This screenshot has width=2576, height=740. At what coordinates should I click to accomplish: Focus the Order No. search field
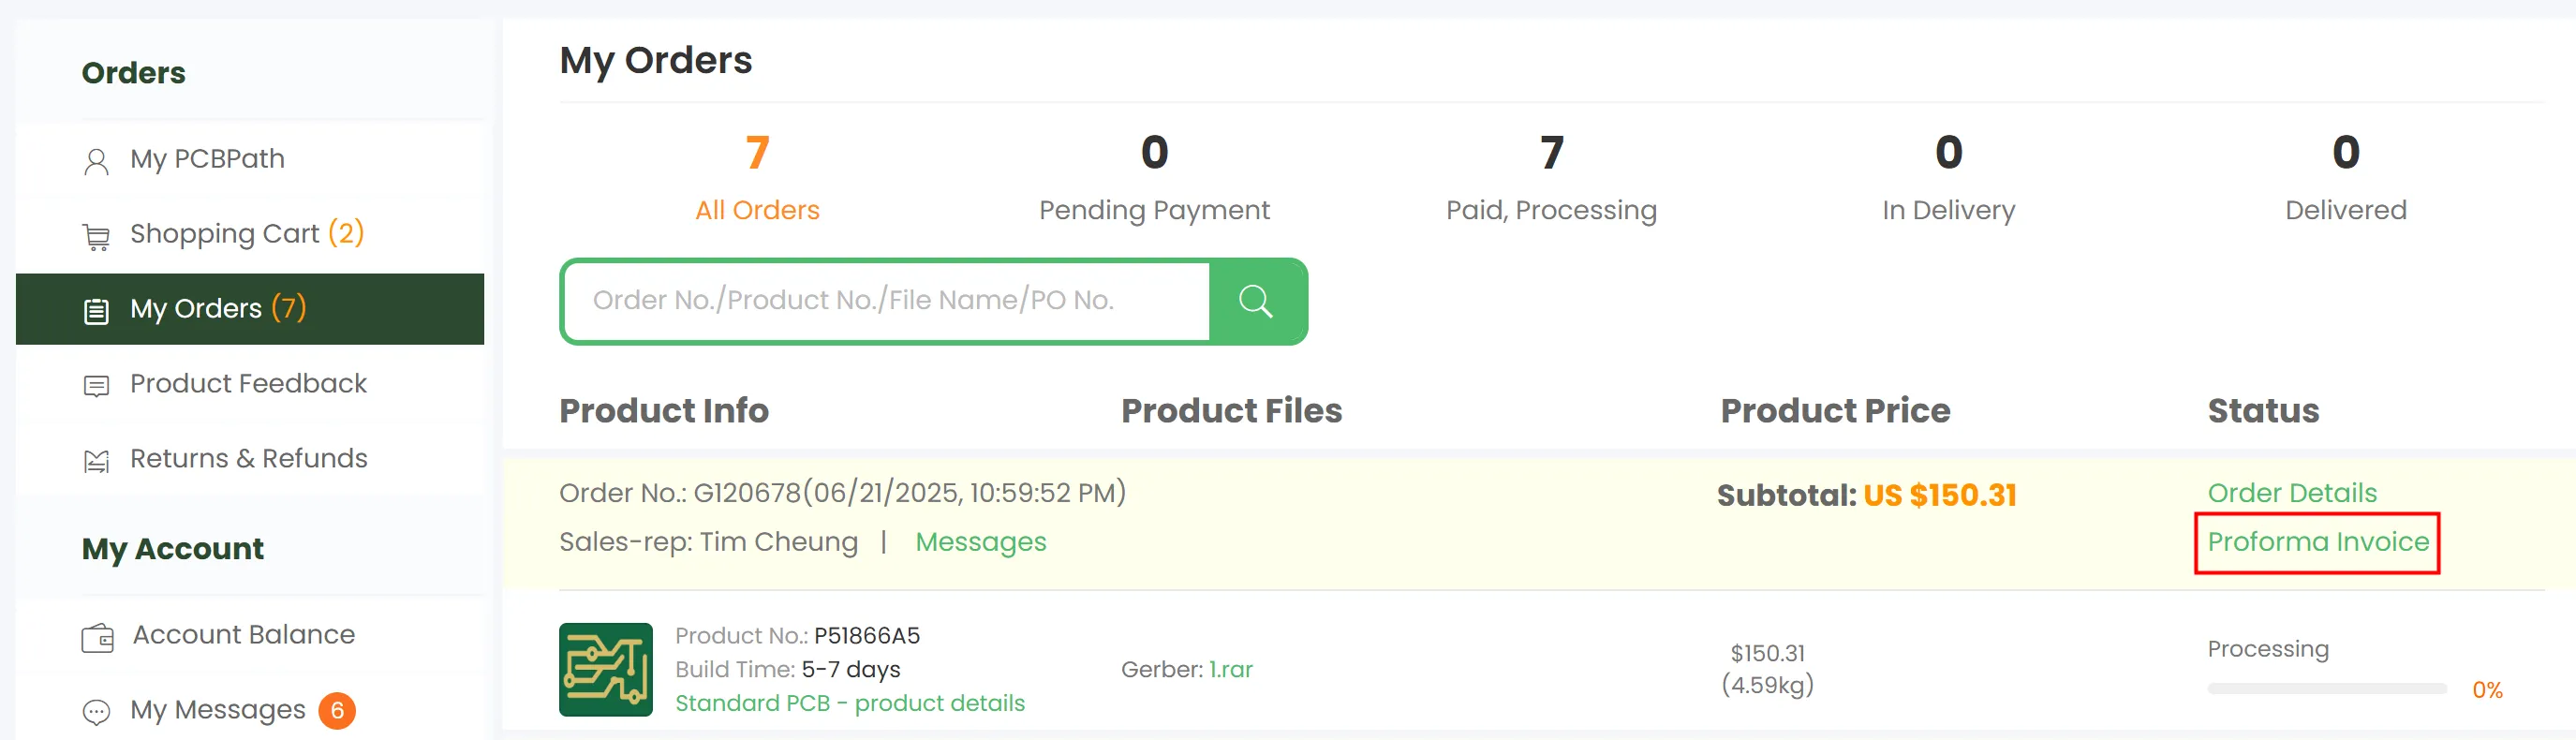click(x=886, y=301)
